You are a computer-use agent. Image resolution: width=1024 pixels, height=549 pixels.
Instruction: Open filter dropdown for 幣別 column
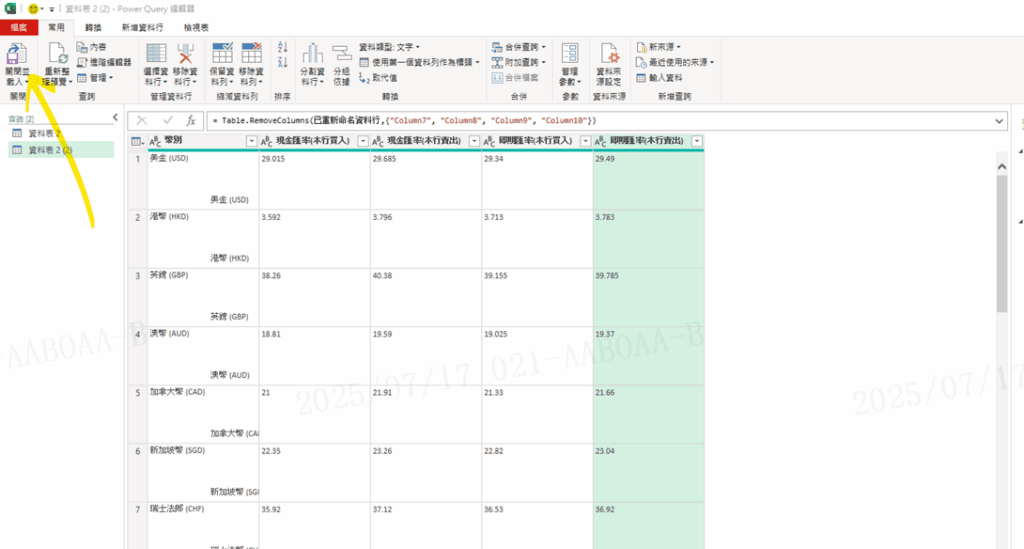pos(251,142)
